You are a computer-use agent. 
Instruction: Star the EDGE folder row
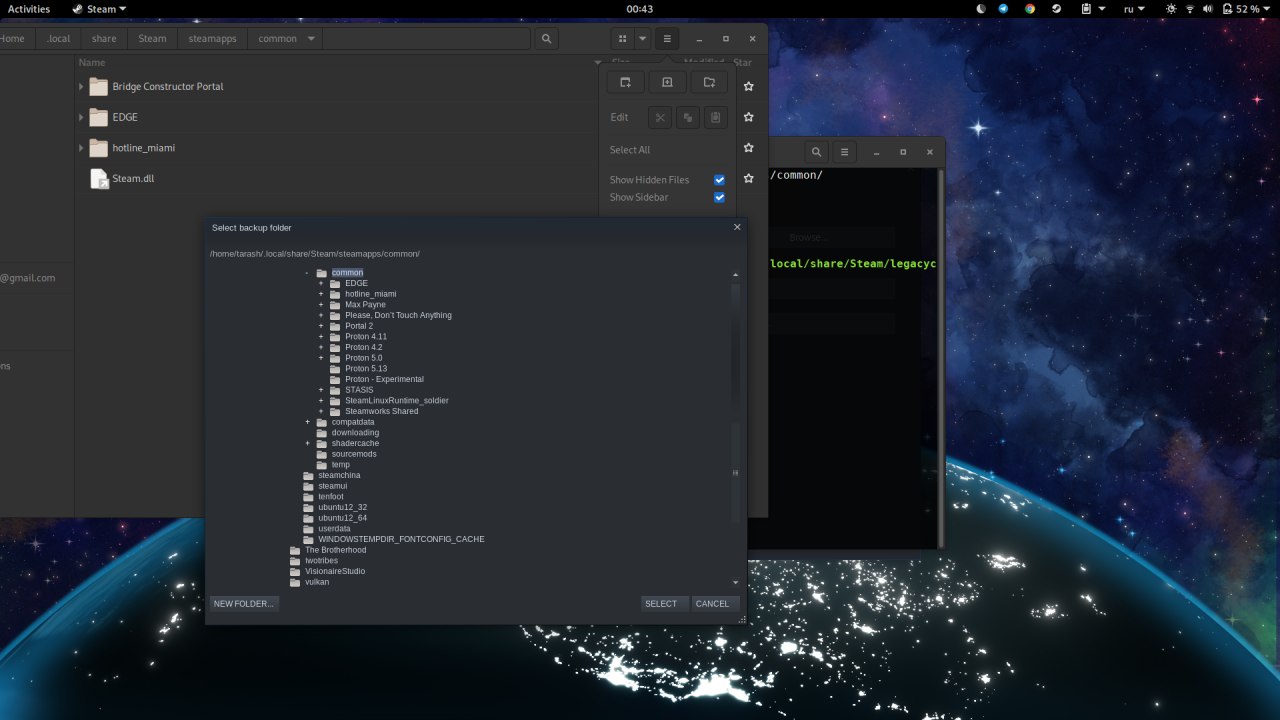pyautogui.click(x=748, y=117)
